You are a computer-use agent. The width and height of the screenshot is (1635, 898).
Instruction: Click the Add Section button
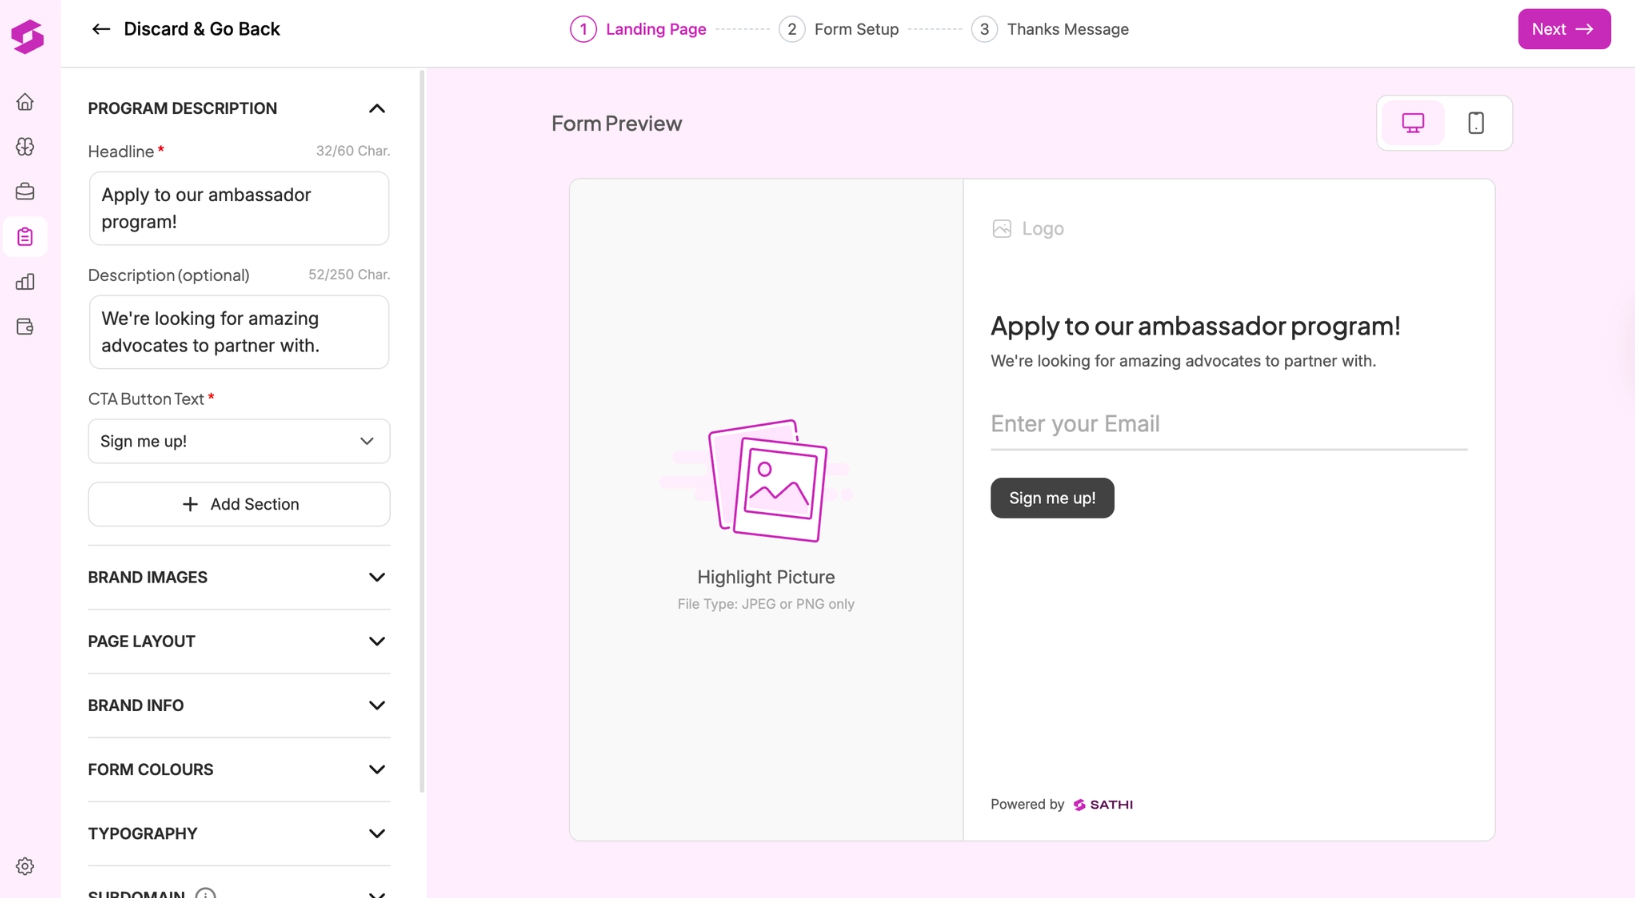coord(239,504)
